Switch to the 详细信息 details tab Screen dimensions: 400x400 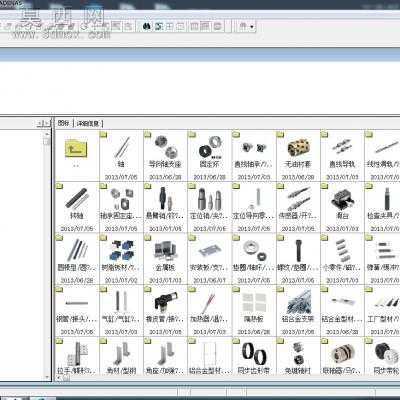coord(88,124)
